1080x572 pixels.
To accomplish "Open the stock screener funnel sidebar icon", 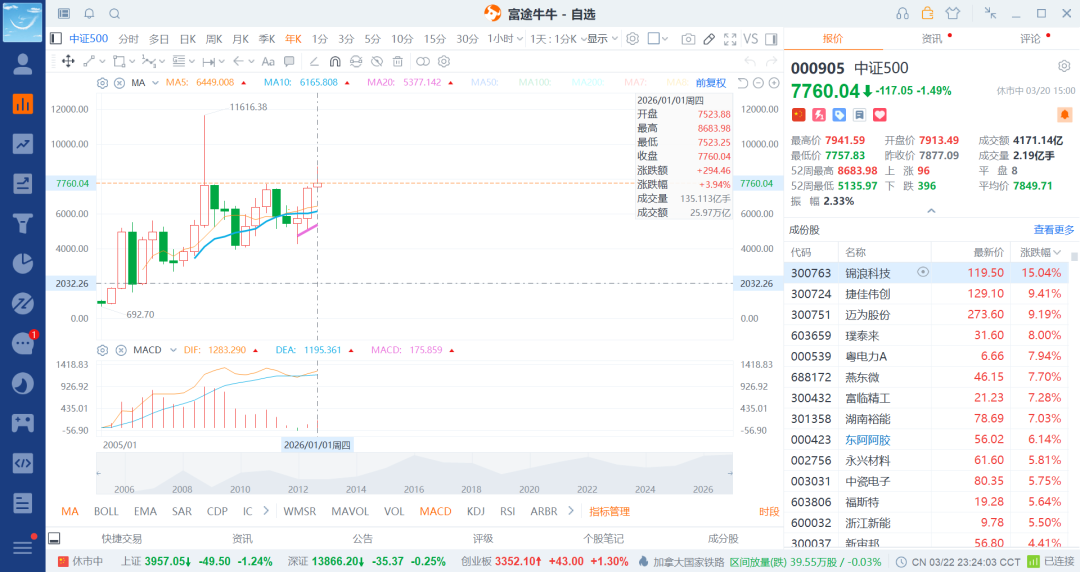I will pos(23,223).
